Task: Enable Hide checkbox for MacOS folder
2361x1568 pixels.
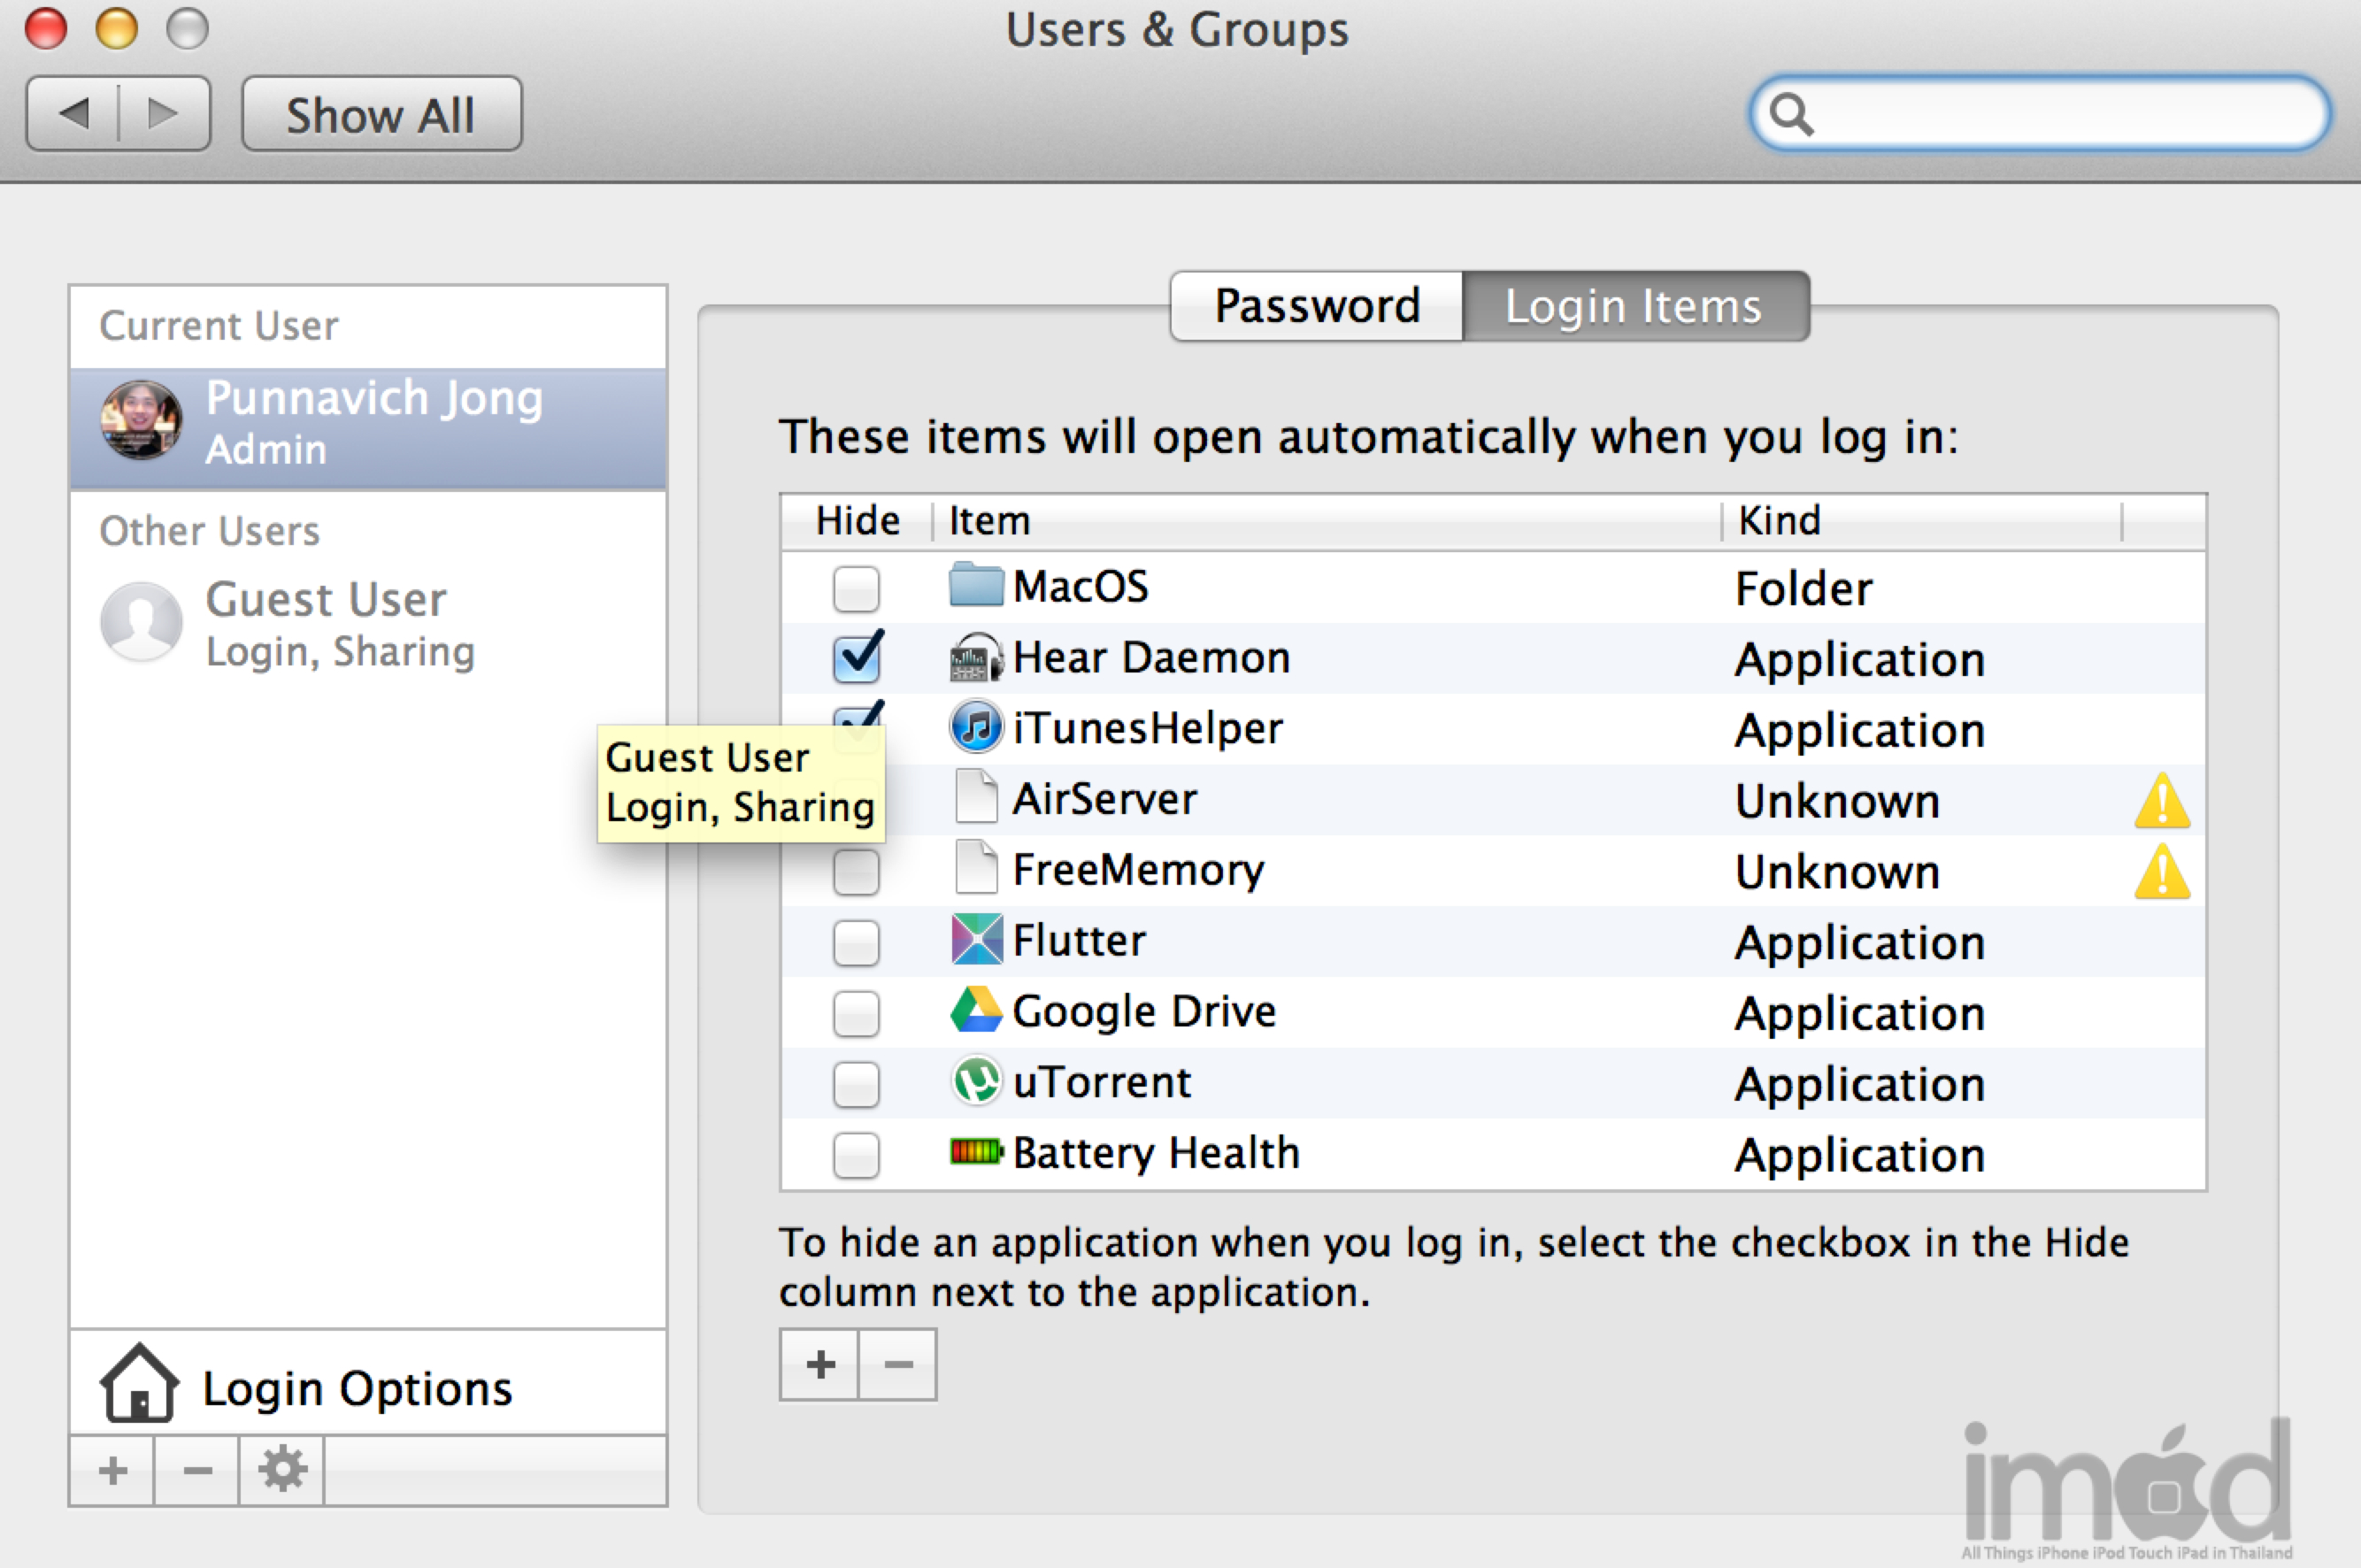Action: pyautogui.click(x=856, y=588)
